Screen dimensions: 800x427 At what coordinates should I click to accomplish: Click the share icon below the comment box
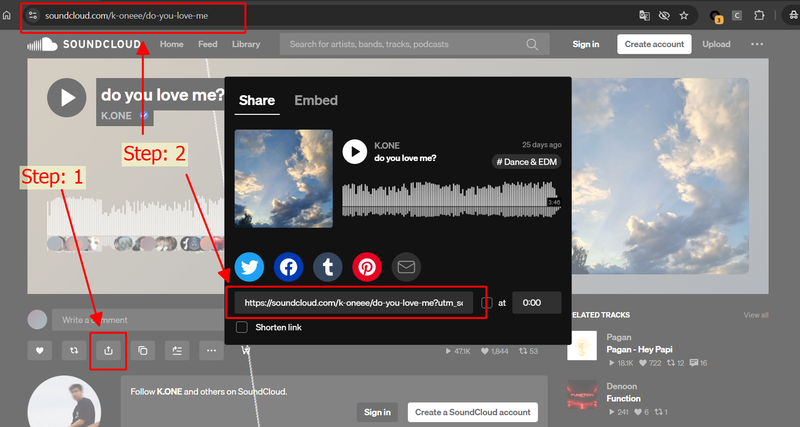108,350
